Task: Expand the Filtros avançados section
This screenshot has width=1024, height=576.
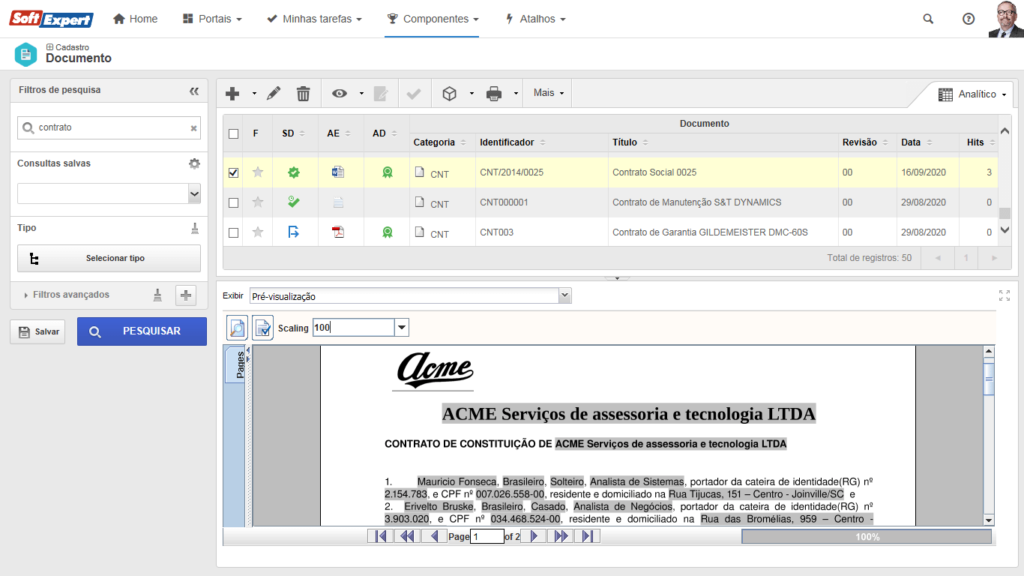Action: tap(70, 295)
